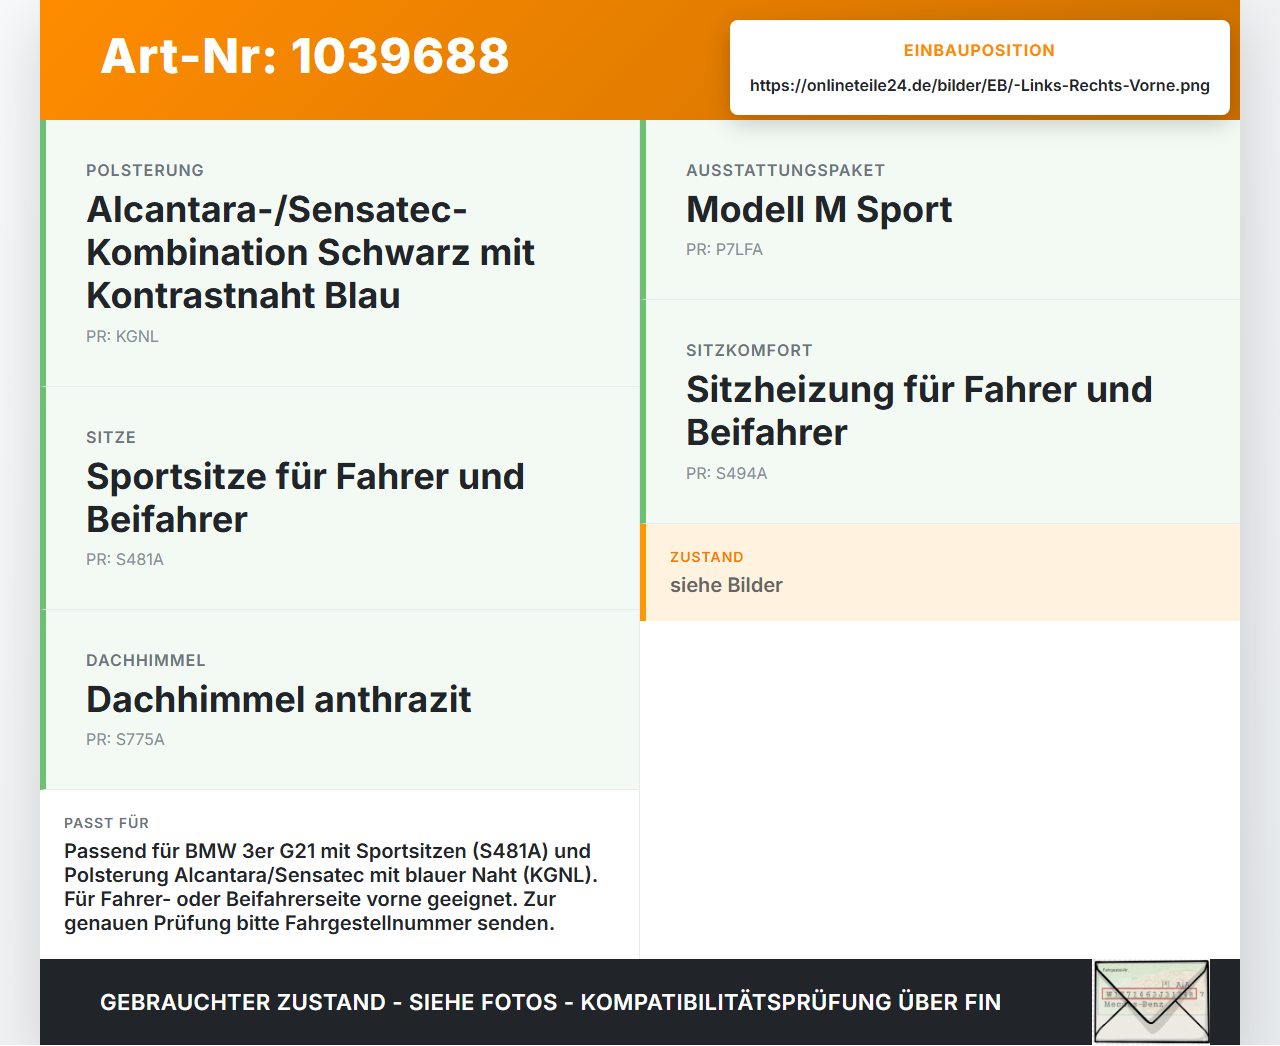
Task: Select PR code S775A
Action: 125,740
